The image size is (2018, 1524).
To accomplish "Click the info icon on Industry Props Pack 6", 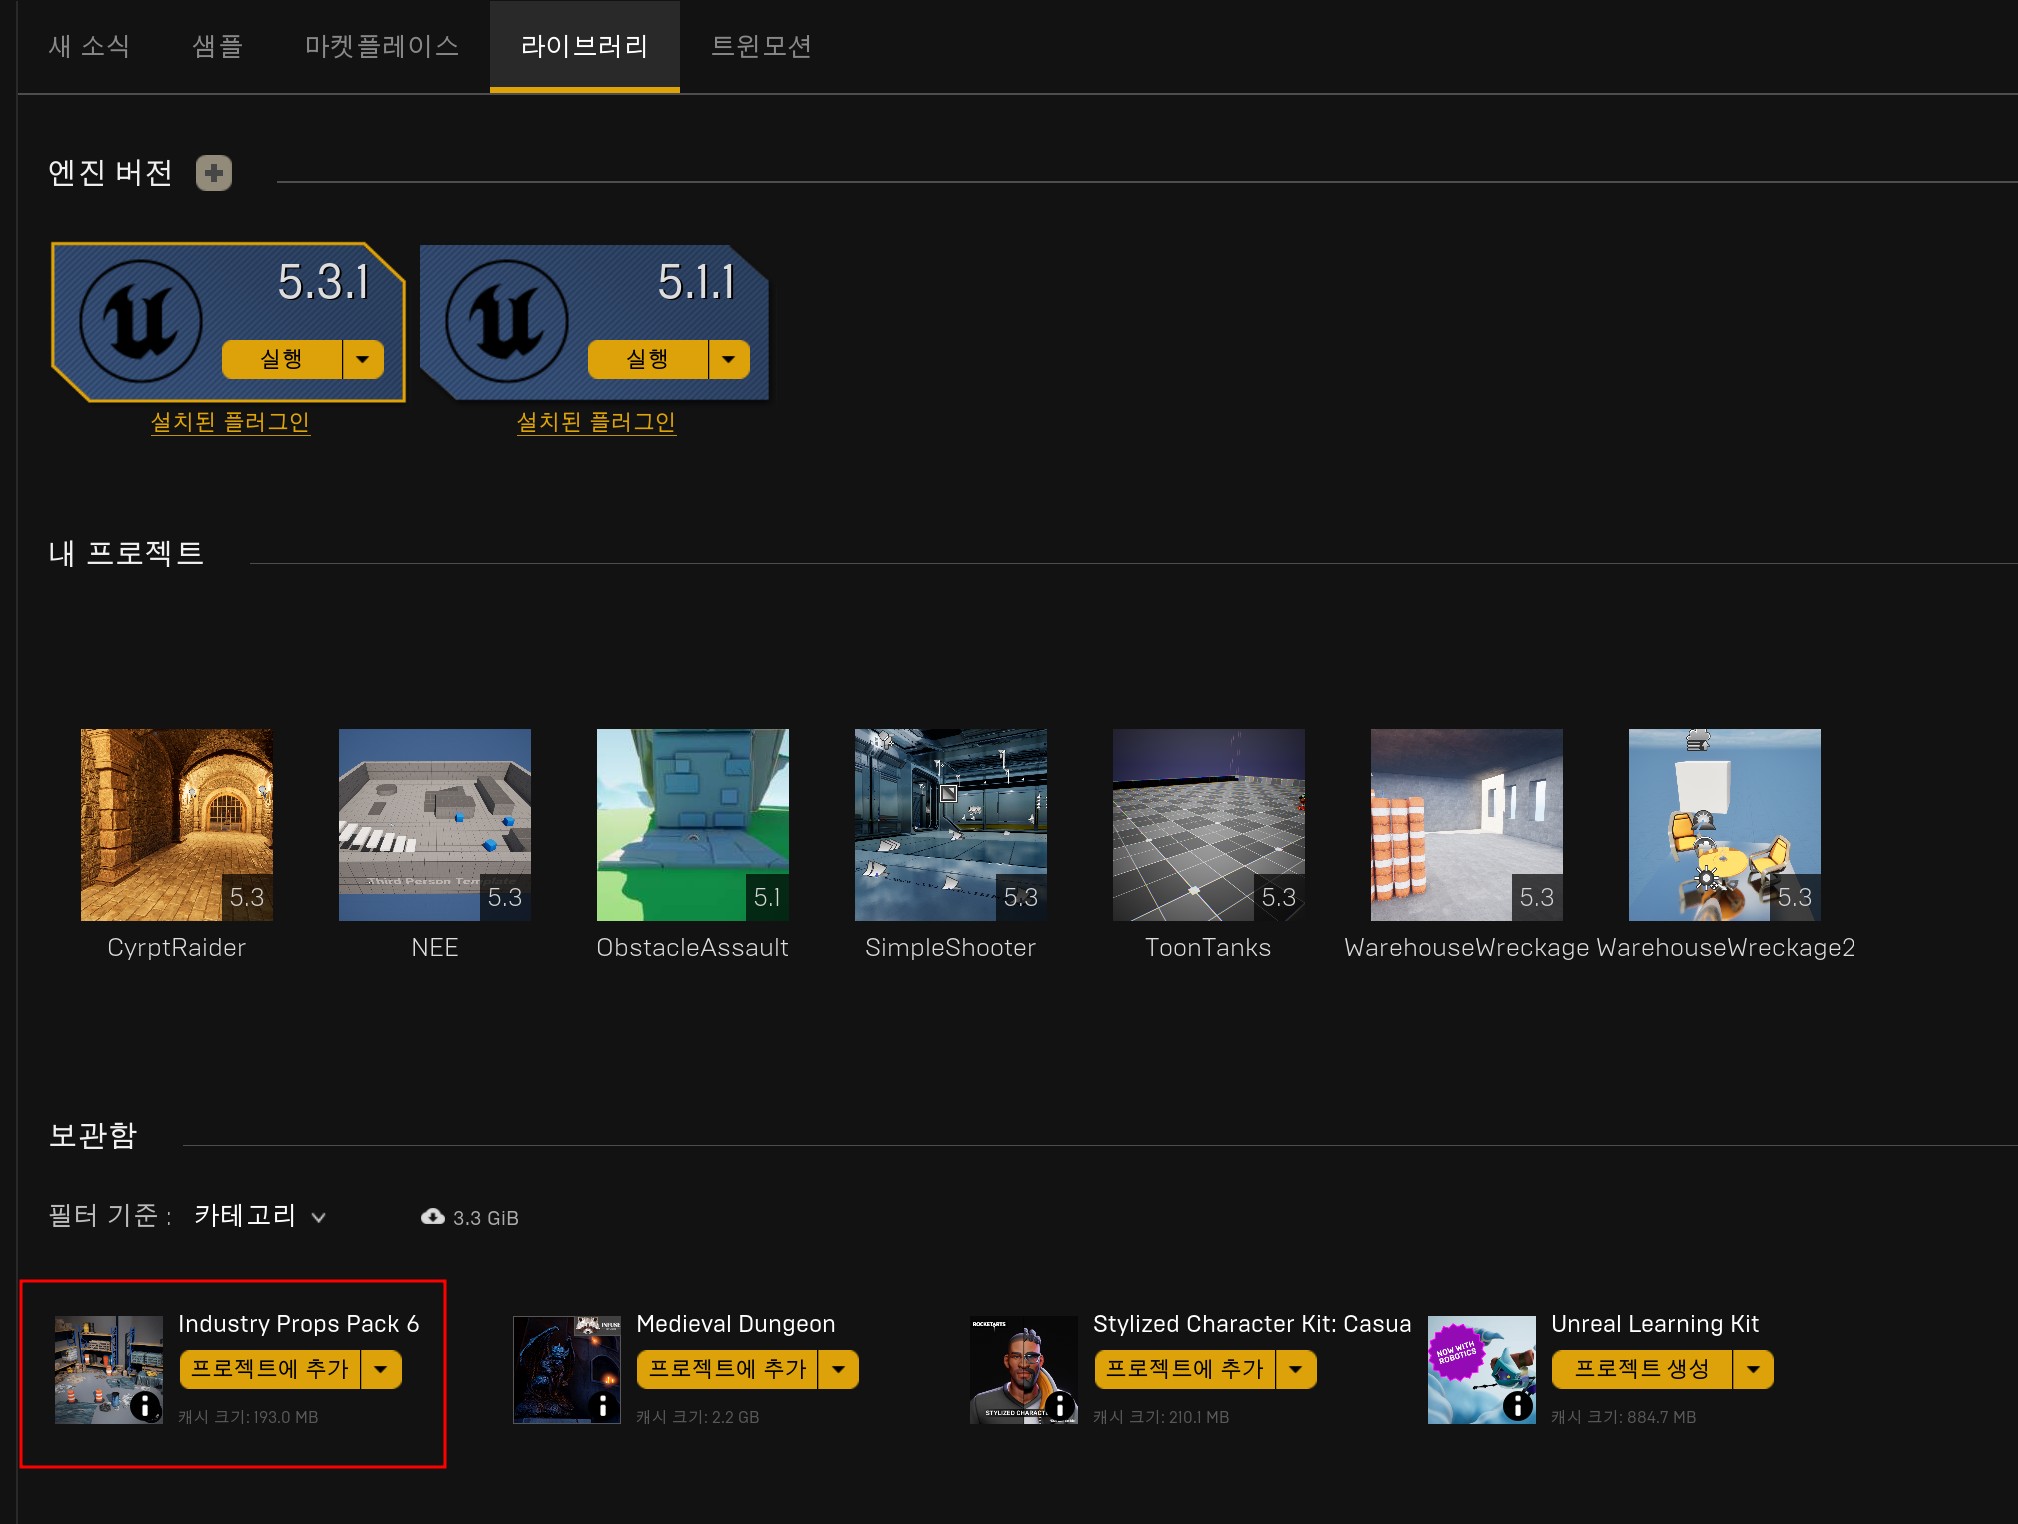I will tap(146, 1406).
